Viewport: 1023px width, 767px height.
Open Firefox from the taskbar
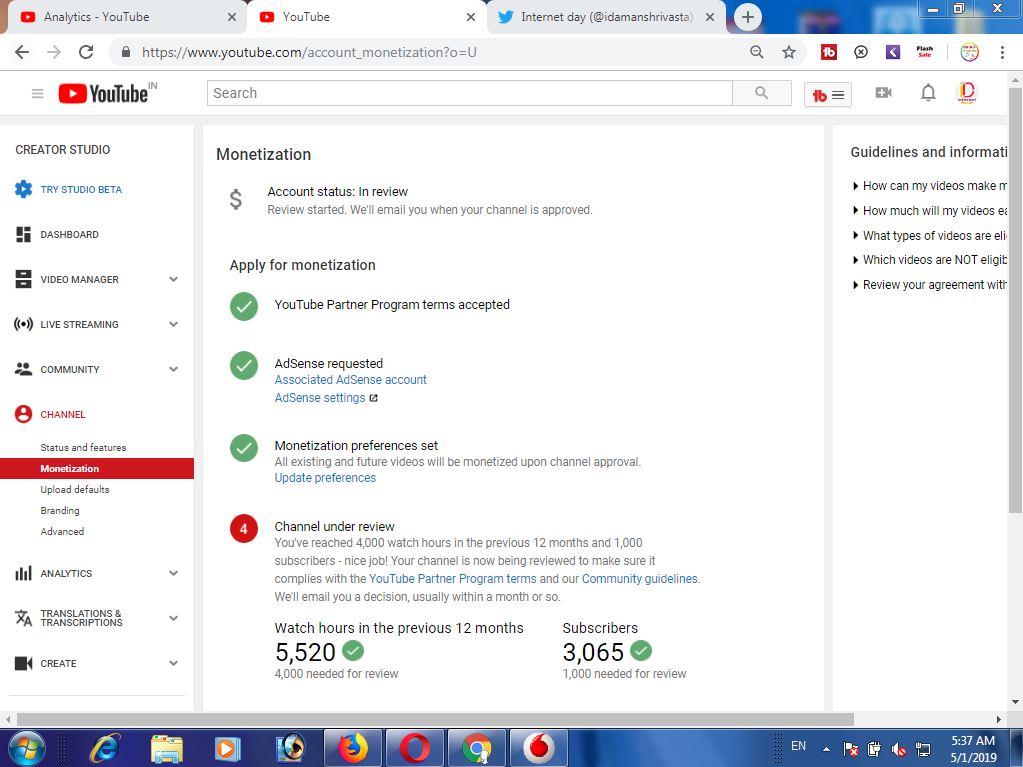click(353, 748)
